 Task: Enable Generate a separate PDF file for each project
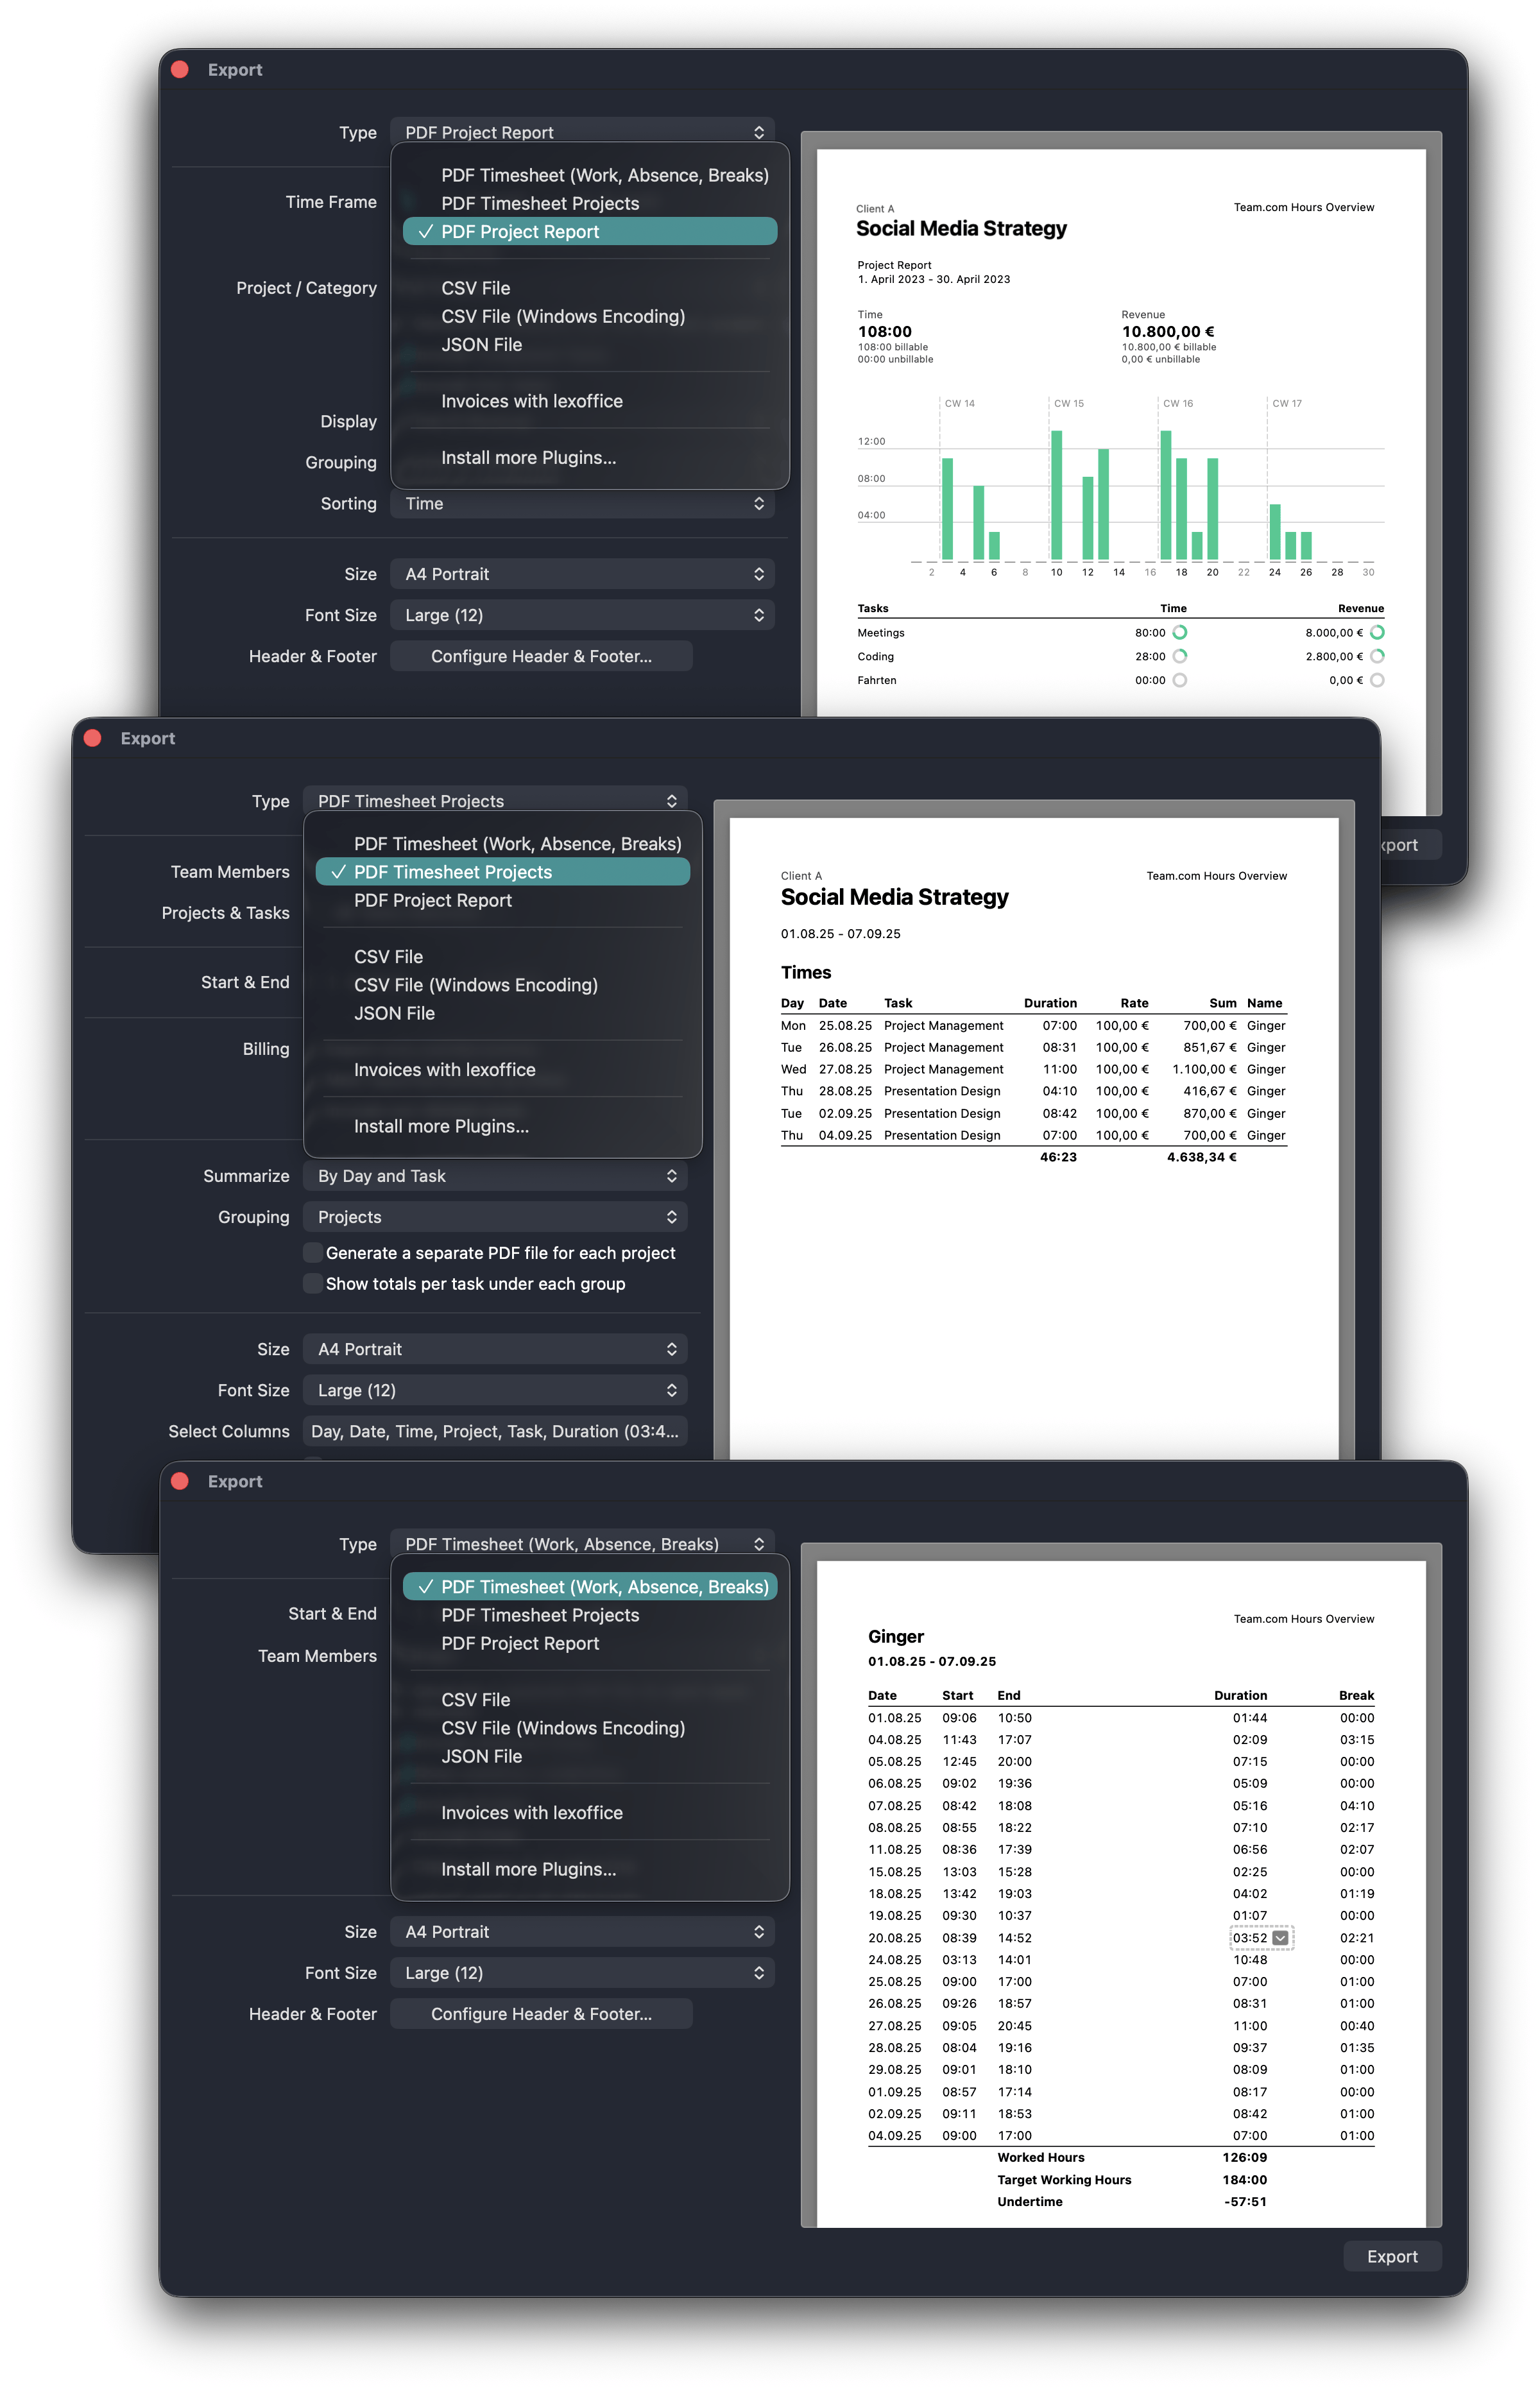(313, 1252)
